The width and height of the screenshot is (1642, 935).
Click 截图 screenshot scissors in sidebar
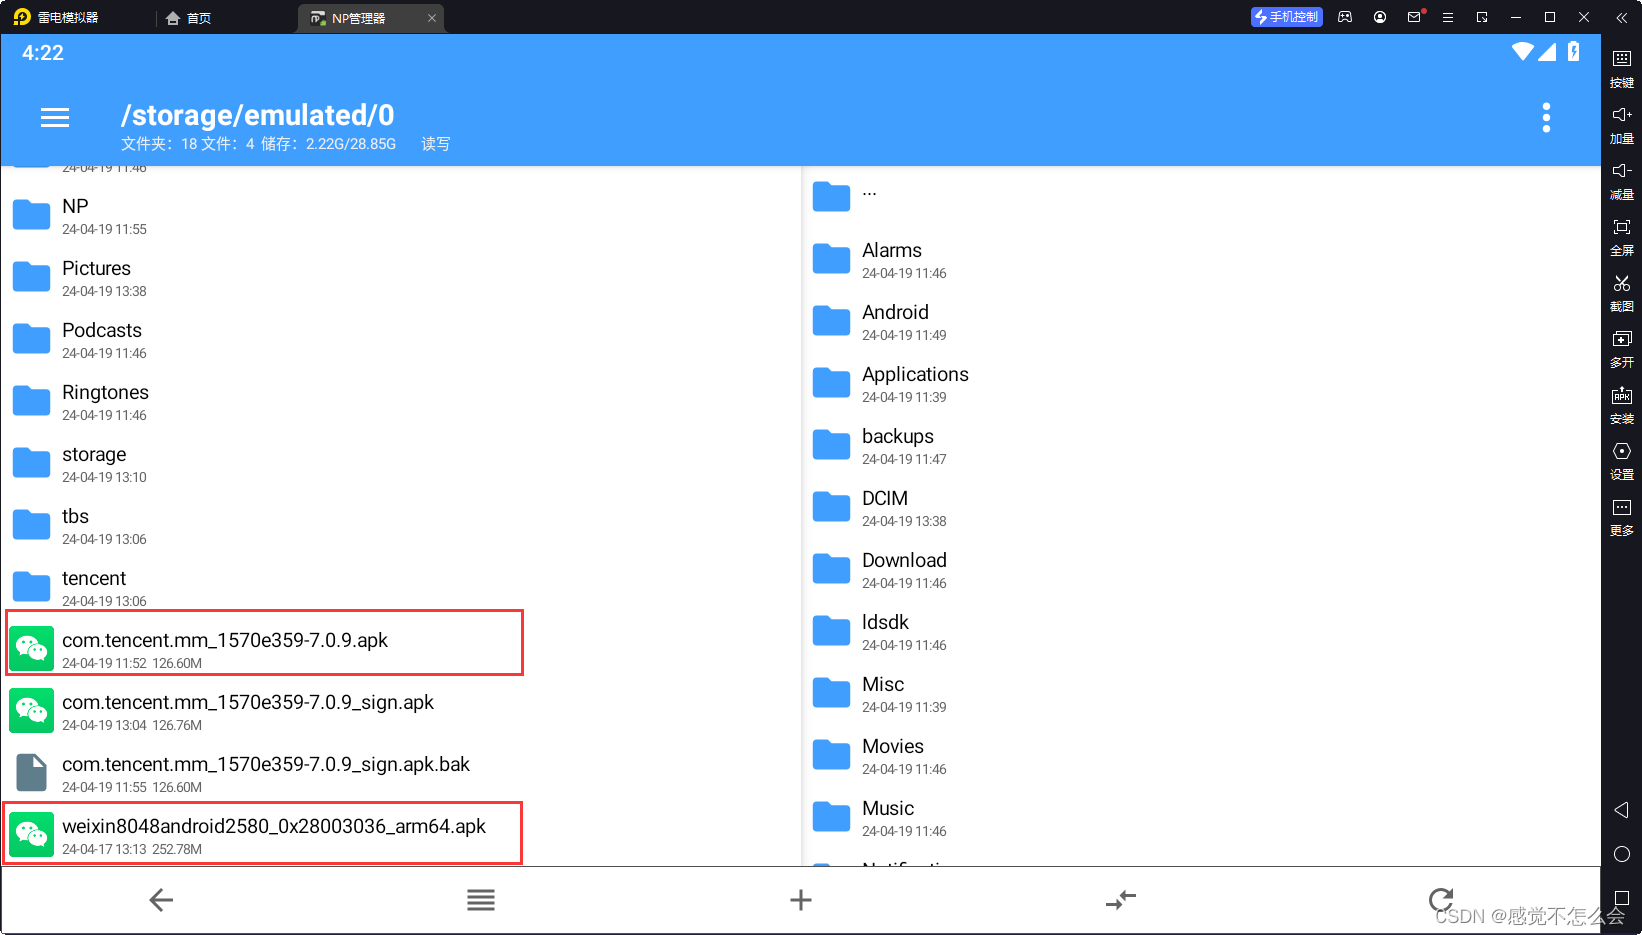click(x=1622, y=293)
